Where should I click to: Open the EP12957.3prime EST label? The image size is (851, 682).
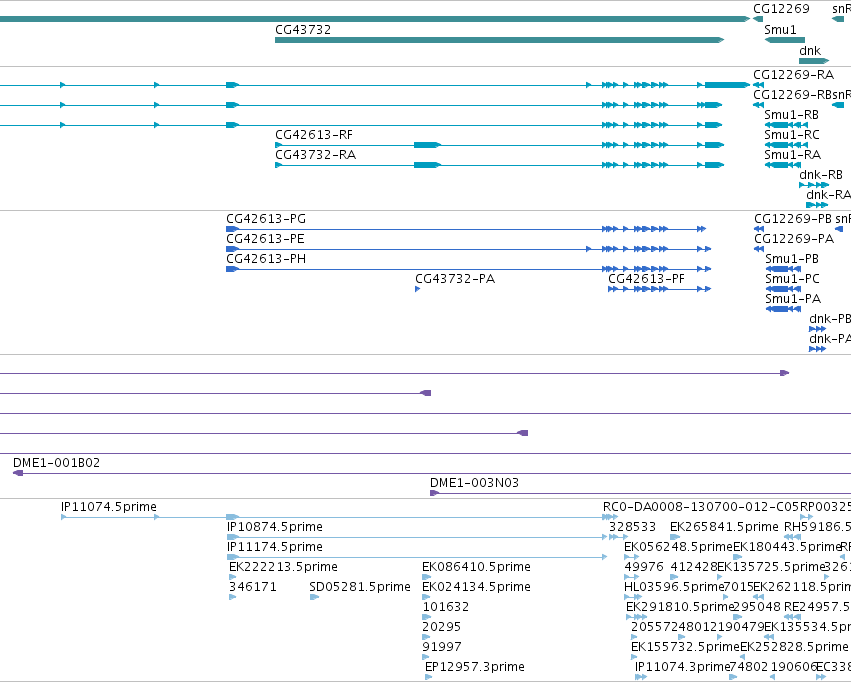[475, 667]
